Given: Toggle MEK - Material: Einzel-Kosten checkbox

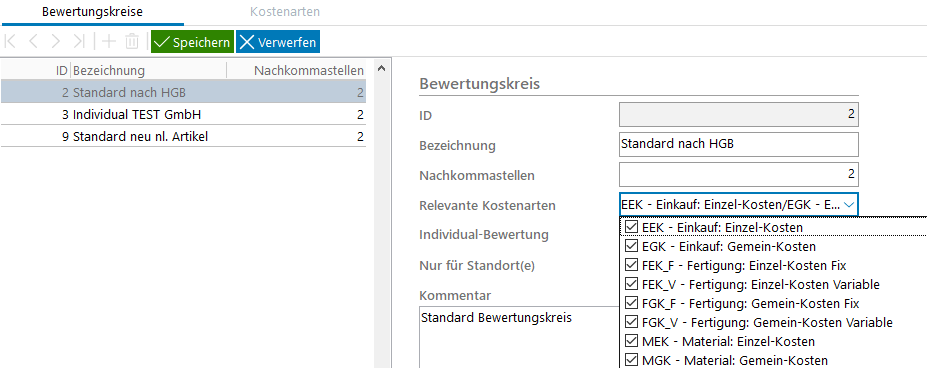Looking at the screenshot, I should [631, 341].
